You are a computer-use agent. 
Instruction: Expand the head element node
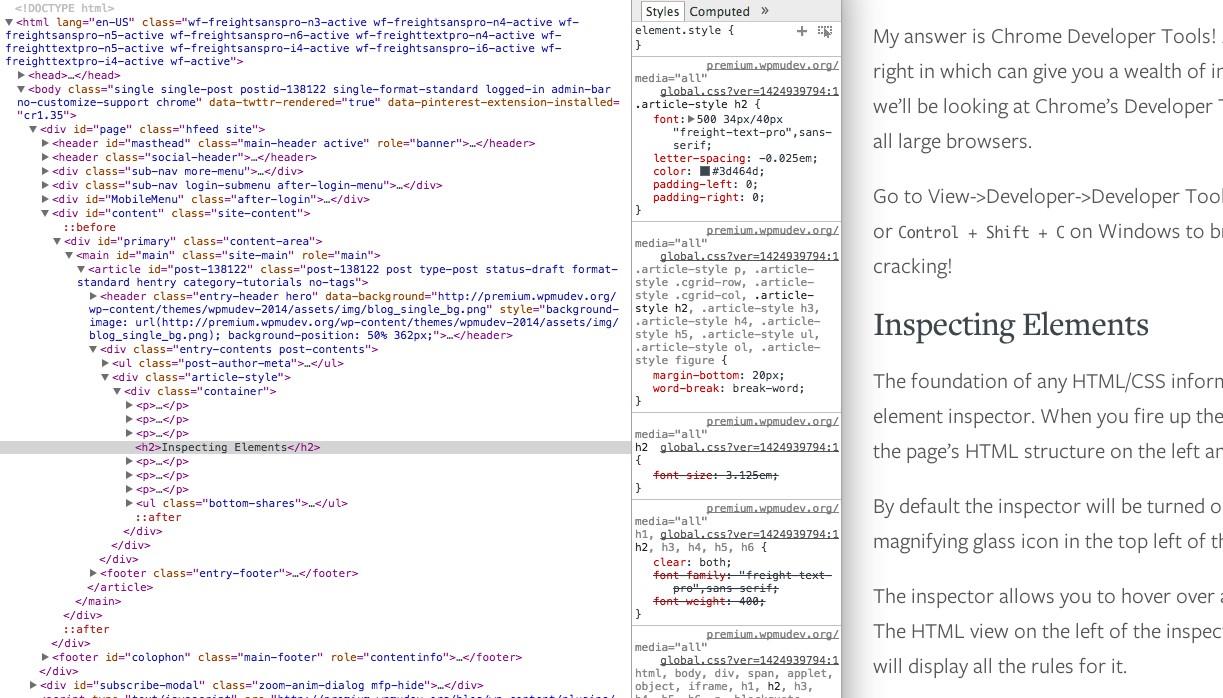[22, 75]
